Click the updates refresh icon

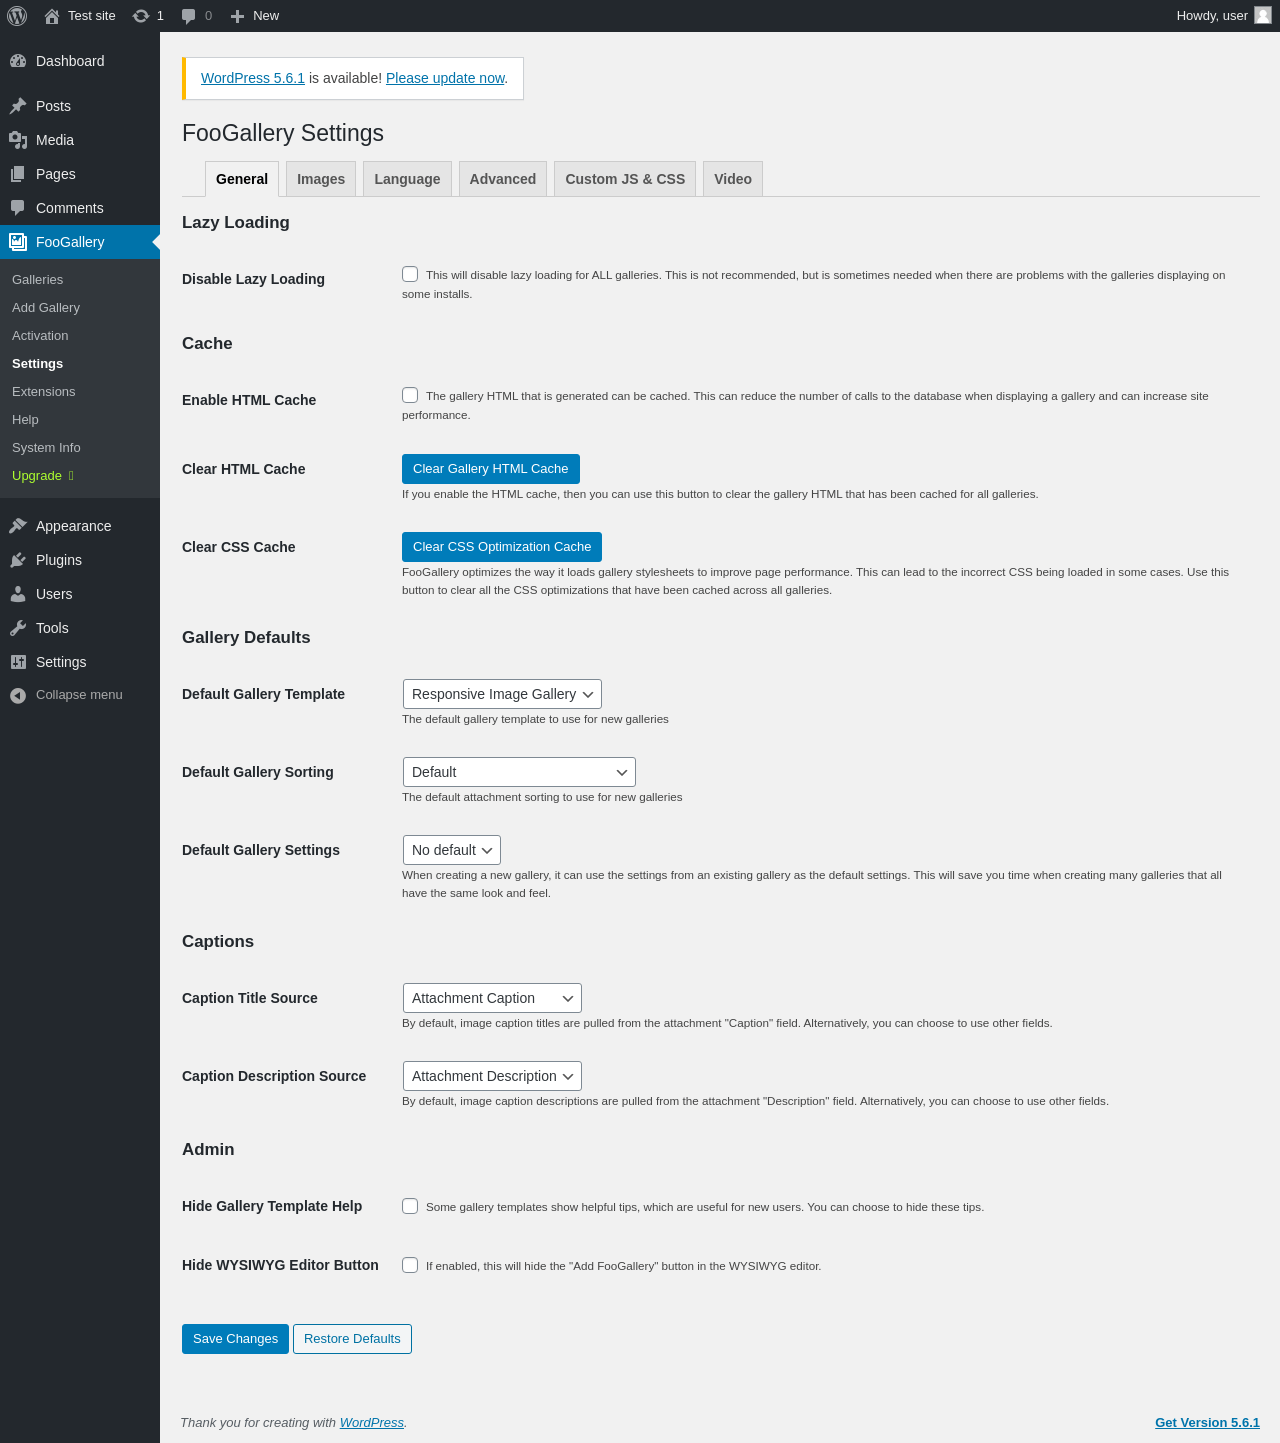click(x=141, y=16)
